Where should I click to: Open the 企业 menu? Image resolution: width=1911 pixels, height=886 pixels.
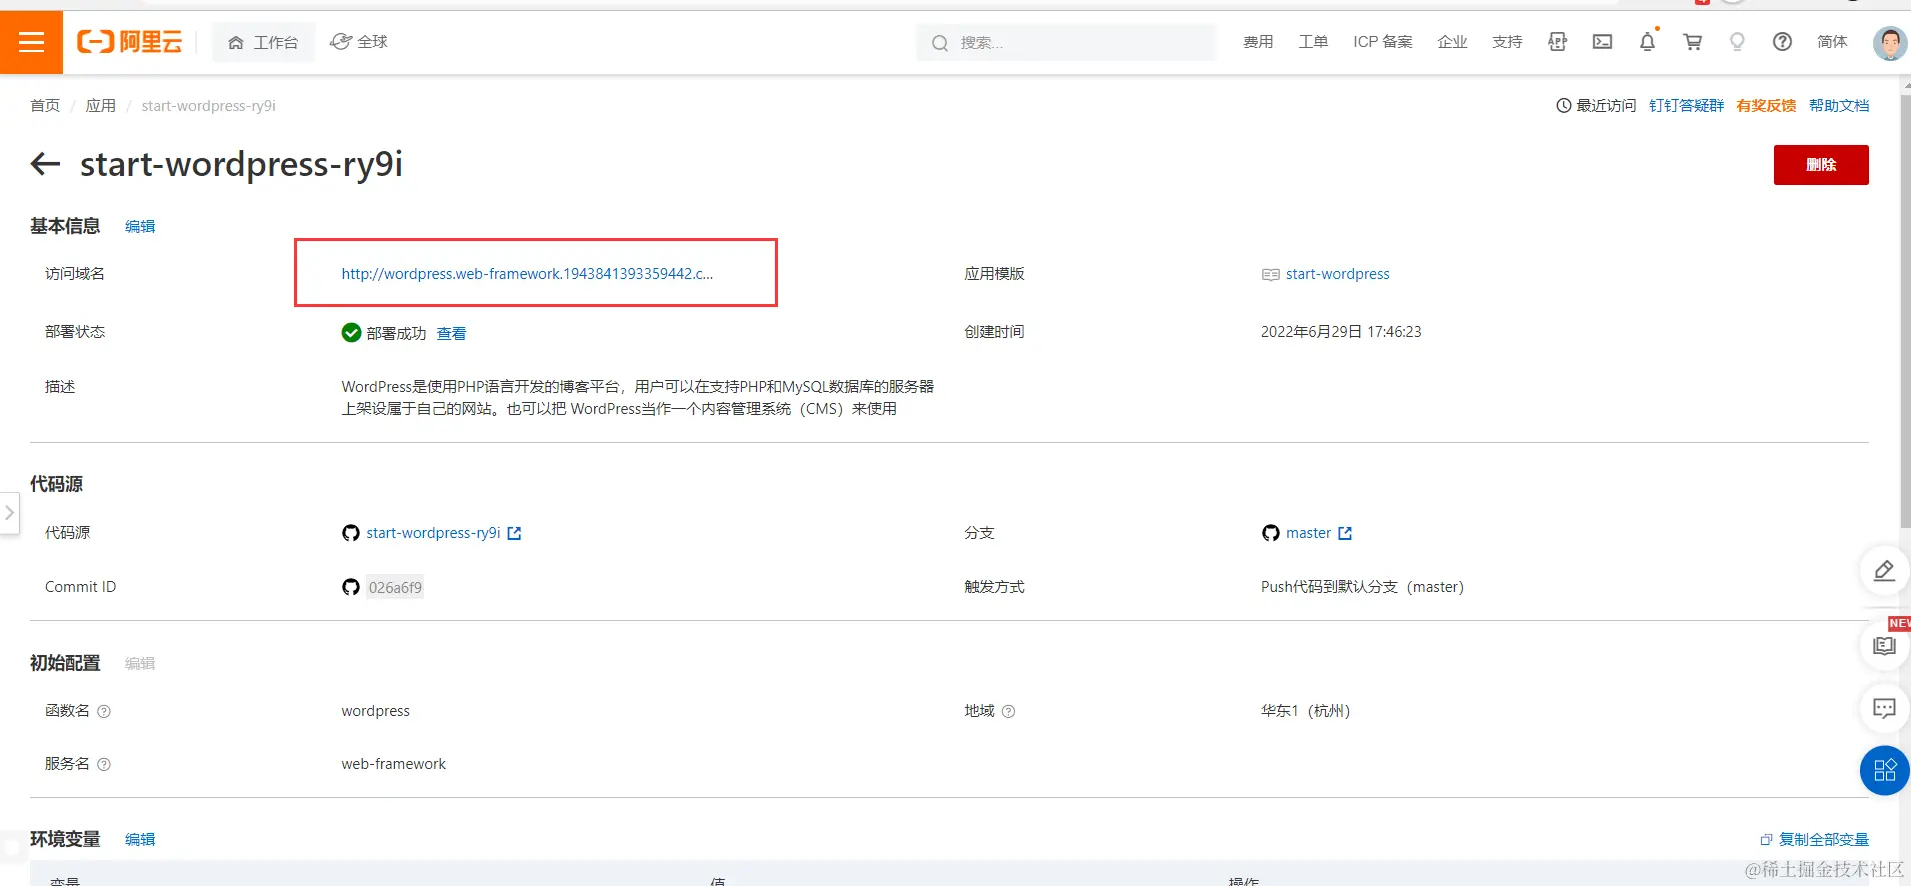coord(1452,42)
